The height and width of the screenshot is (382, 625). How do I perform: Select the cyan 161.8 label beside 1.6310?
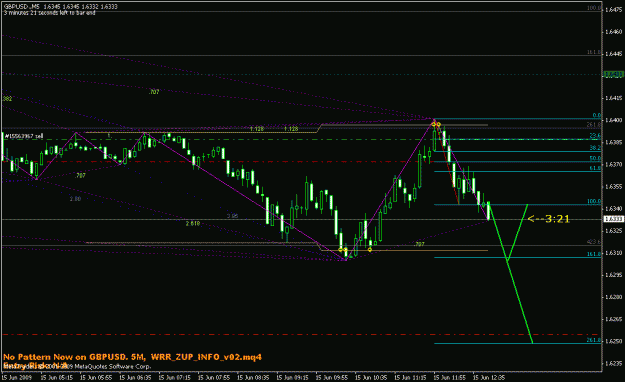594,254
